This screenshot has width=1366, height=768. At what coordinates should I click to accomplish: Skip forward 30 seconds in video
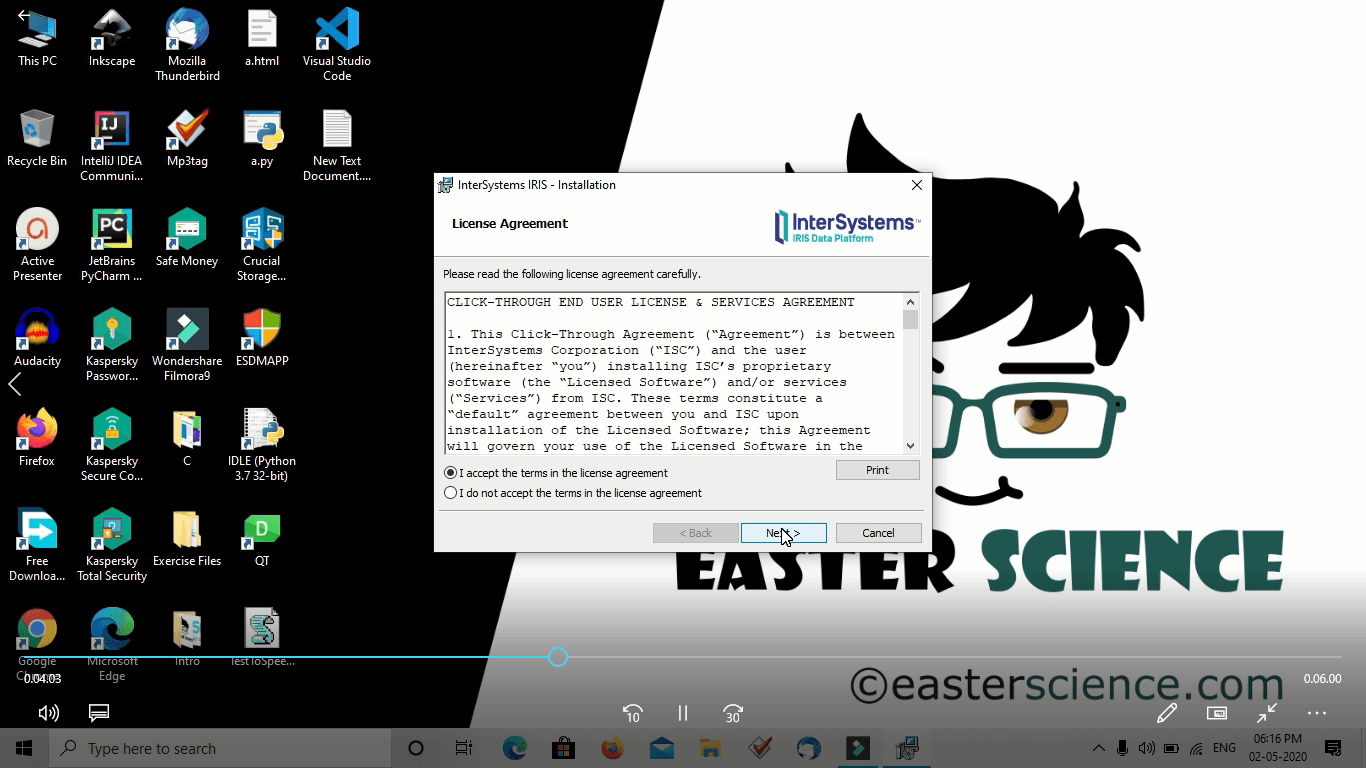tap(733, 713)
